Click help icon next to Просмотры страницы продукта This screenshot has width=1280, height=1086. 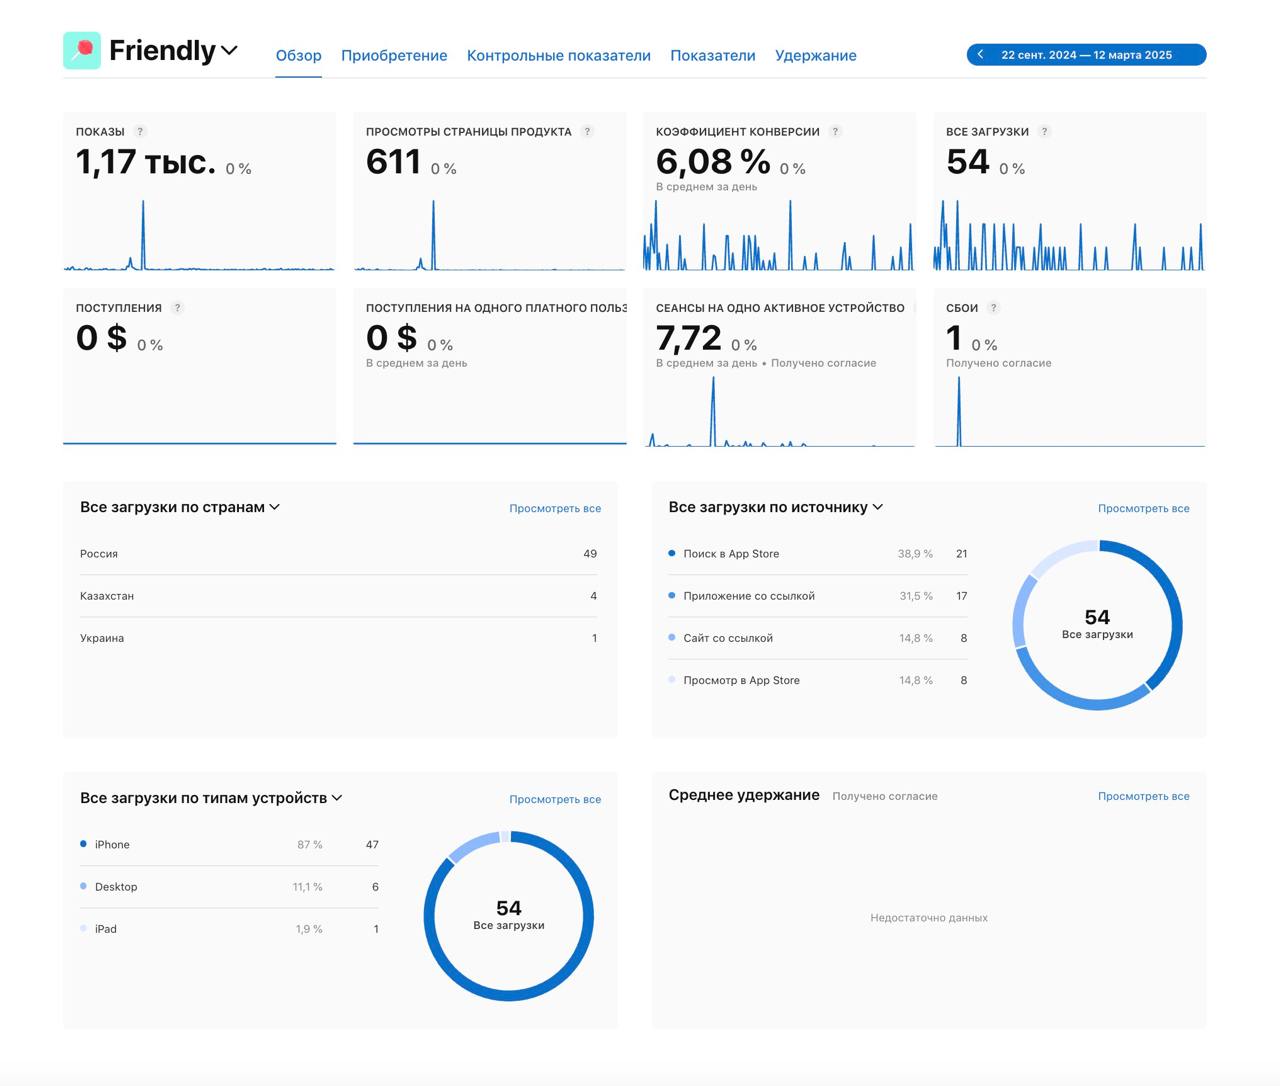tap(587, 132)
